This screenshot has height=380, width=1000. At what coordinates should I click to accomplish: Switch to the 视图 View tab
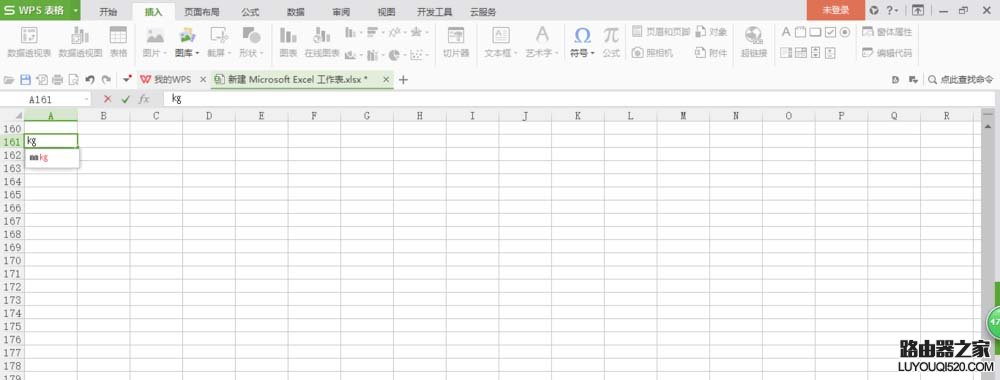pos(386,11)
